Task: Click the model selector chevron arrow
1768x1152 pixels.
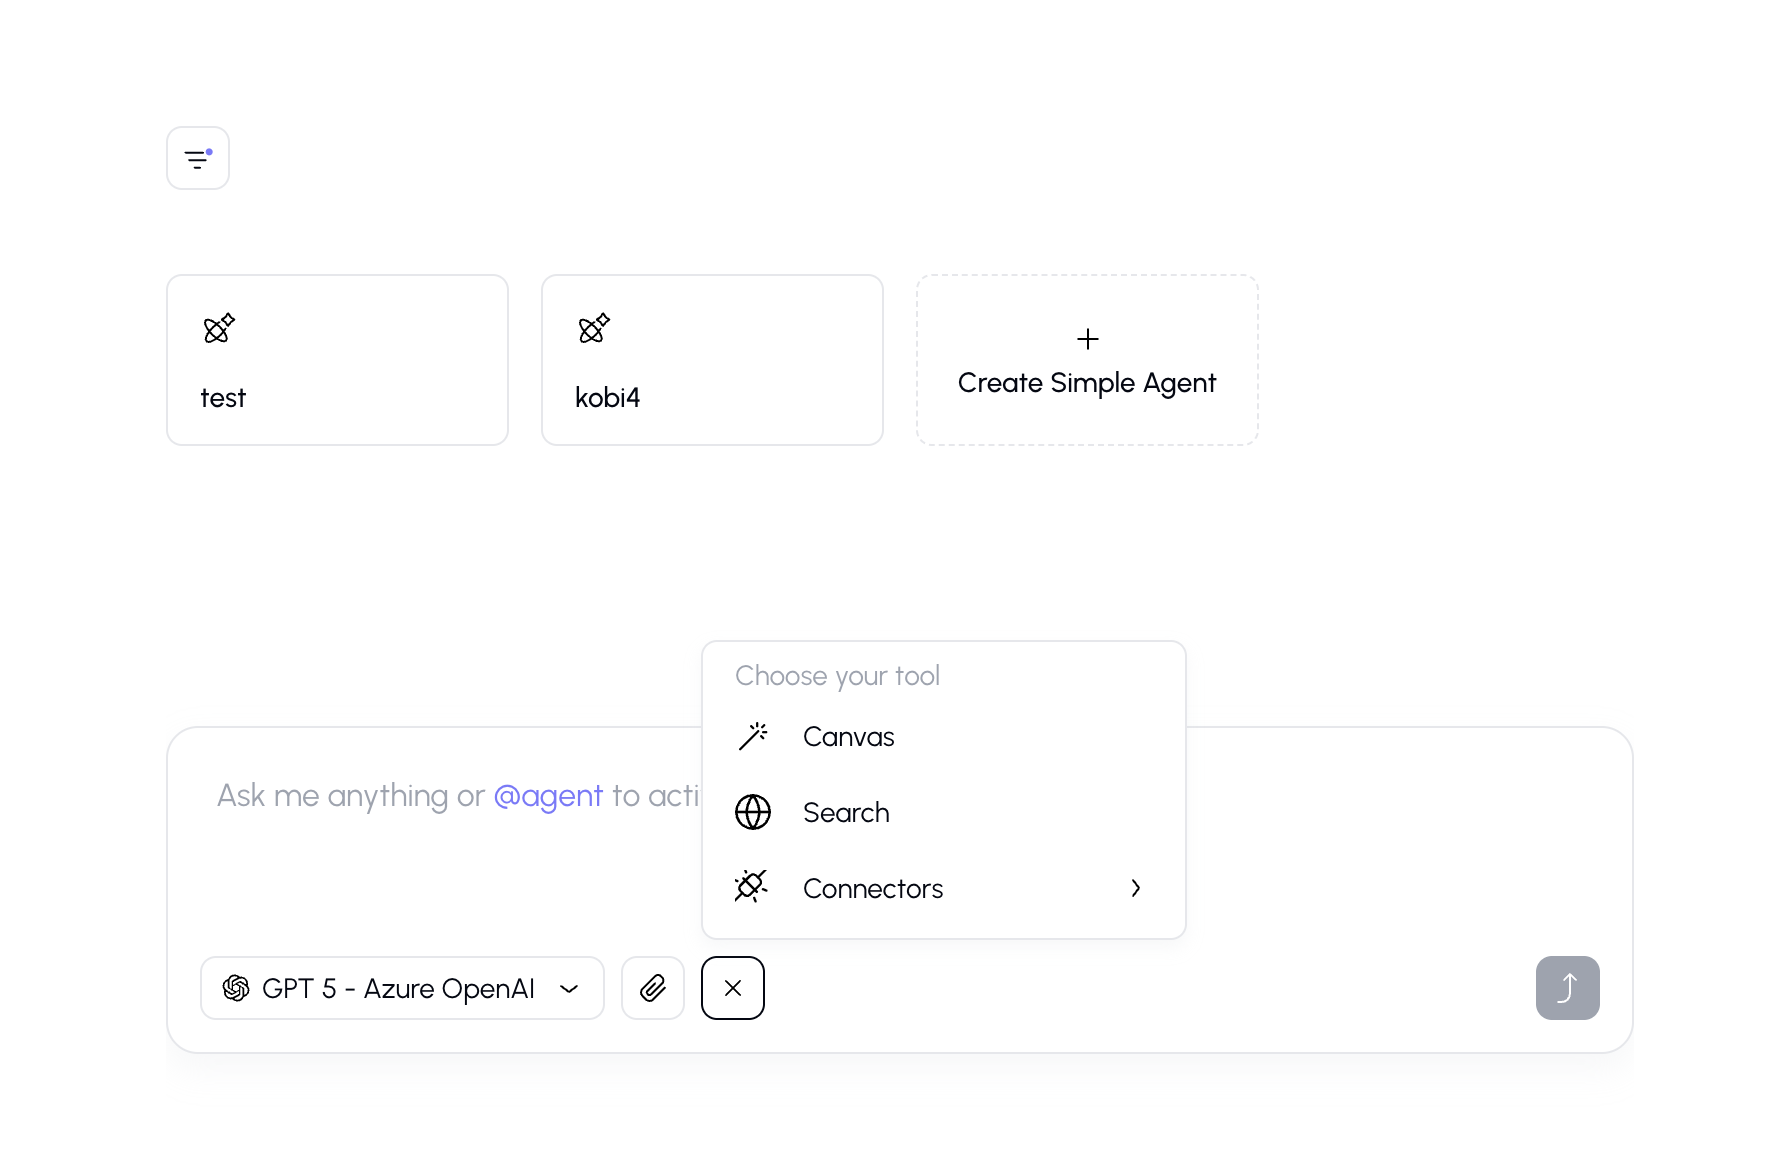Action: tap(569, 988)
